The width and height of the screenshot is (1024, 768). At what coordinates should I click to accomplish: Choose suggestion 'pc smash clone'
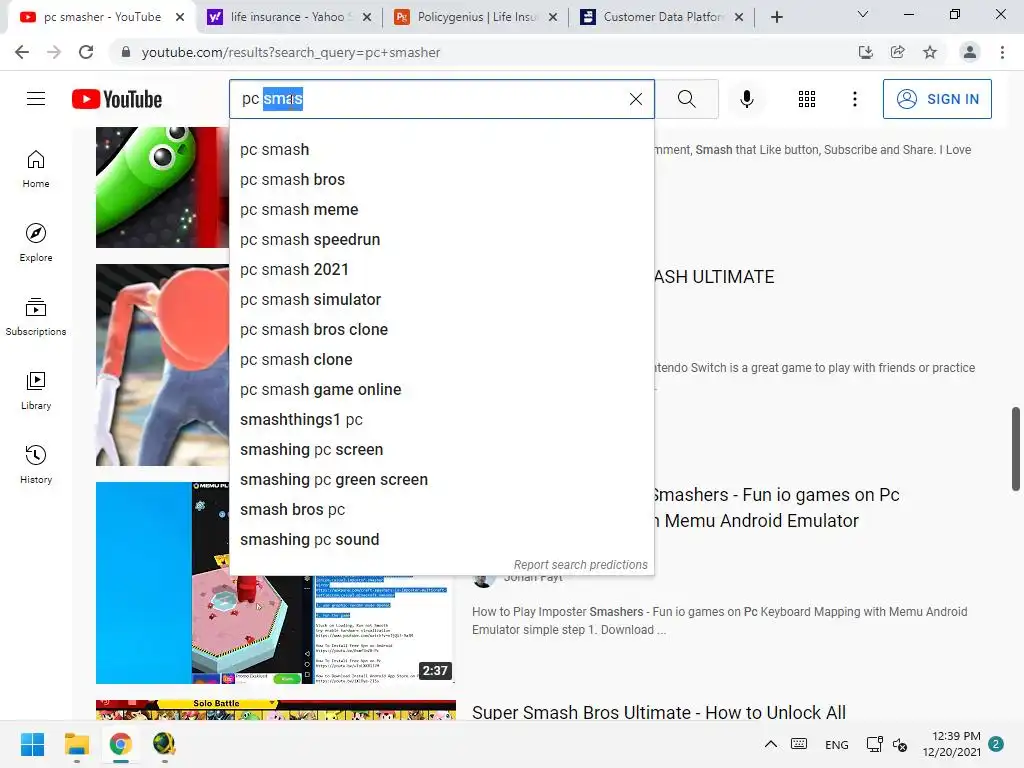(441, 360)
